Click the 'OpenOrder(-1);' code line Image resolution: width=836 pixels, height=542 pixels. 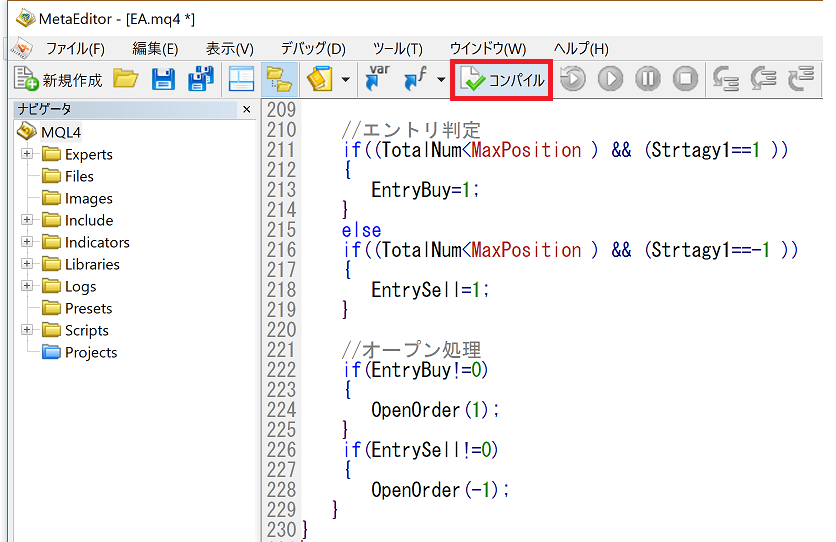pyautogui.click(x=440, y=490)
